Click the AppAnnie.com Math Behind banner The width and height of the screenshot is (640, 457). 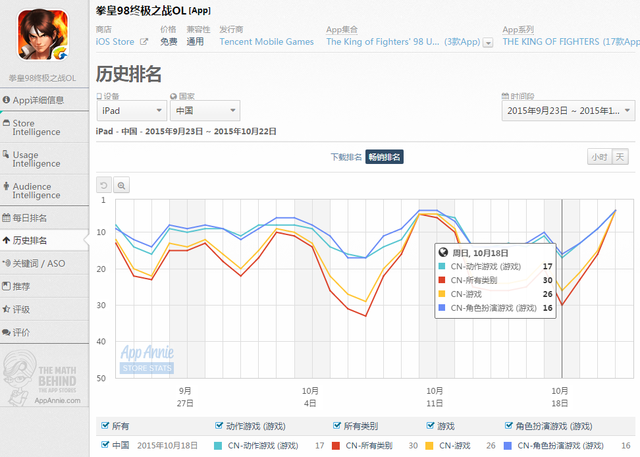tap(43, 377)
